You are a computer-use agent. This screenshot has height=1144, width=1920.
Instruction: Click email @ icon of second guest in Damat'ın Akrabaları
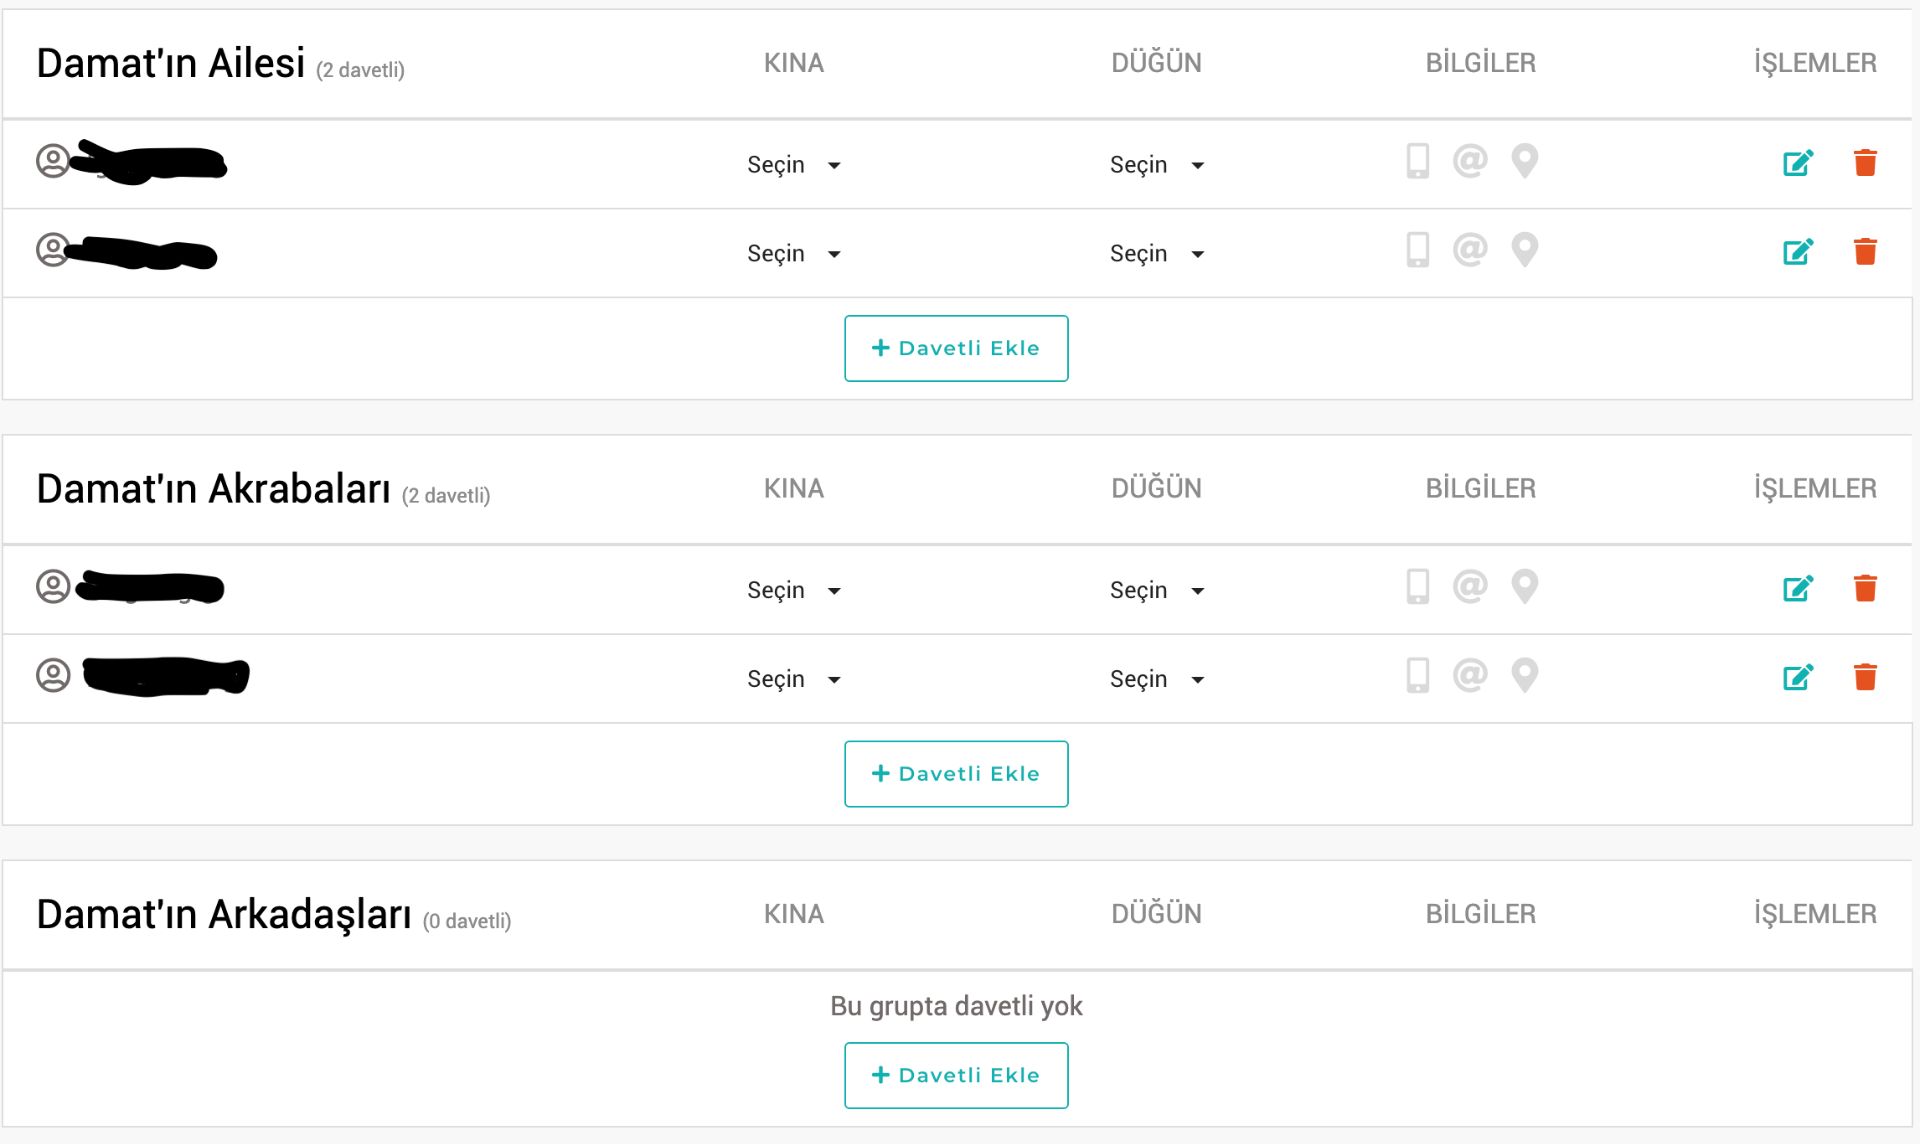[x=1470, y=676]
